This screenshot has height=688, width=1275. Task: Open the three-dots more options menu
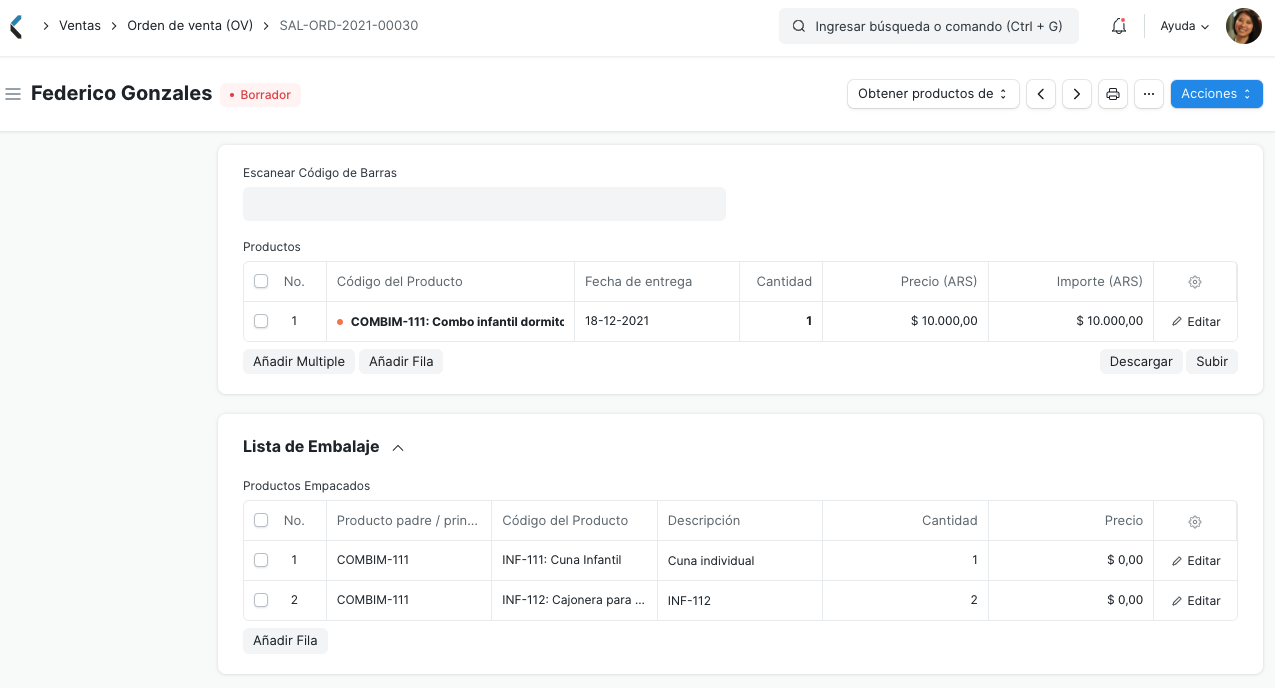pyautogui.click(x=1149, y=94)
